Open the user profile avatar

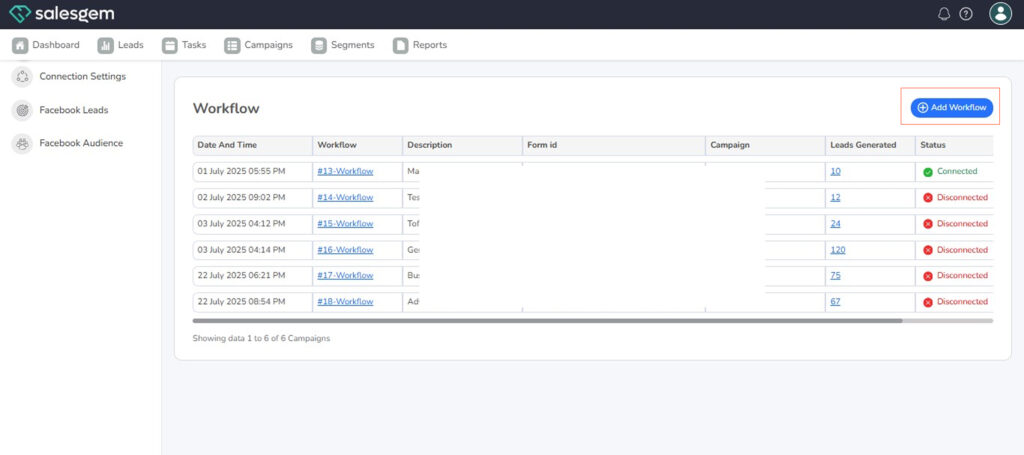tap(1000, 14)
